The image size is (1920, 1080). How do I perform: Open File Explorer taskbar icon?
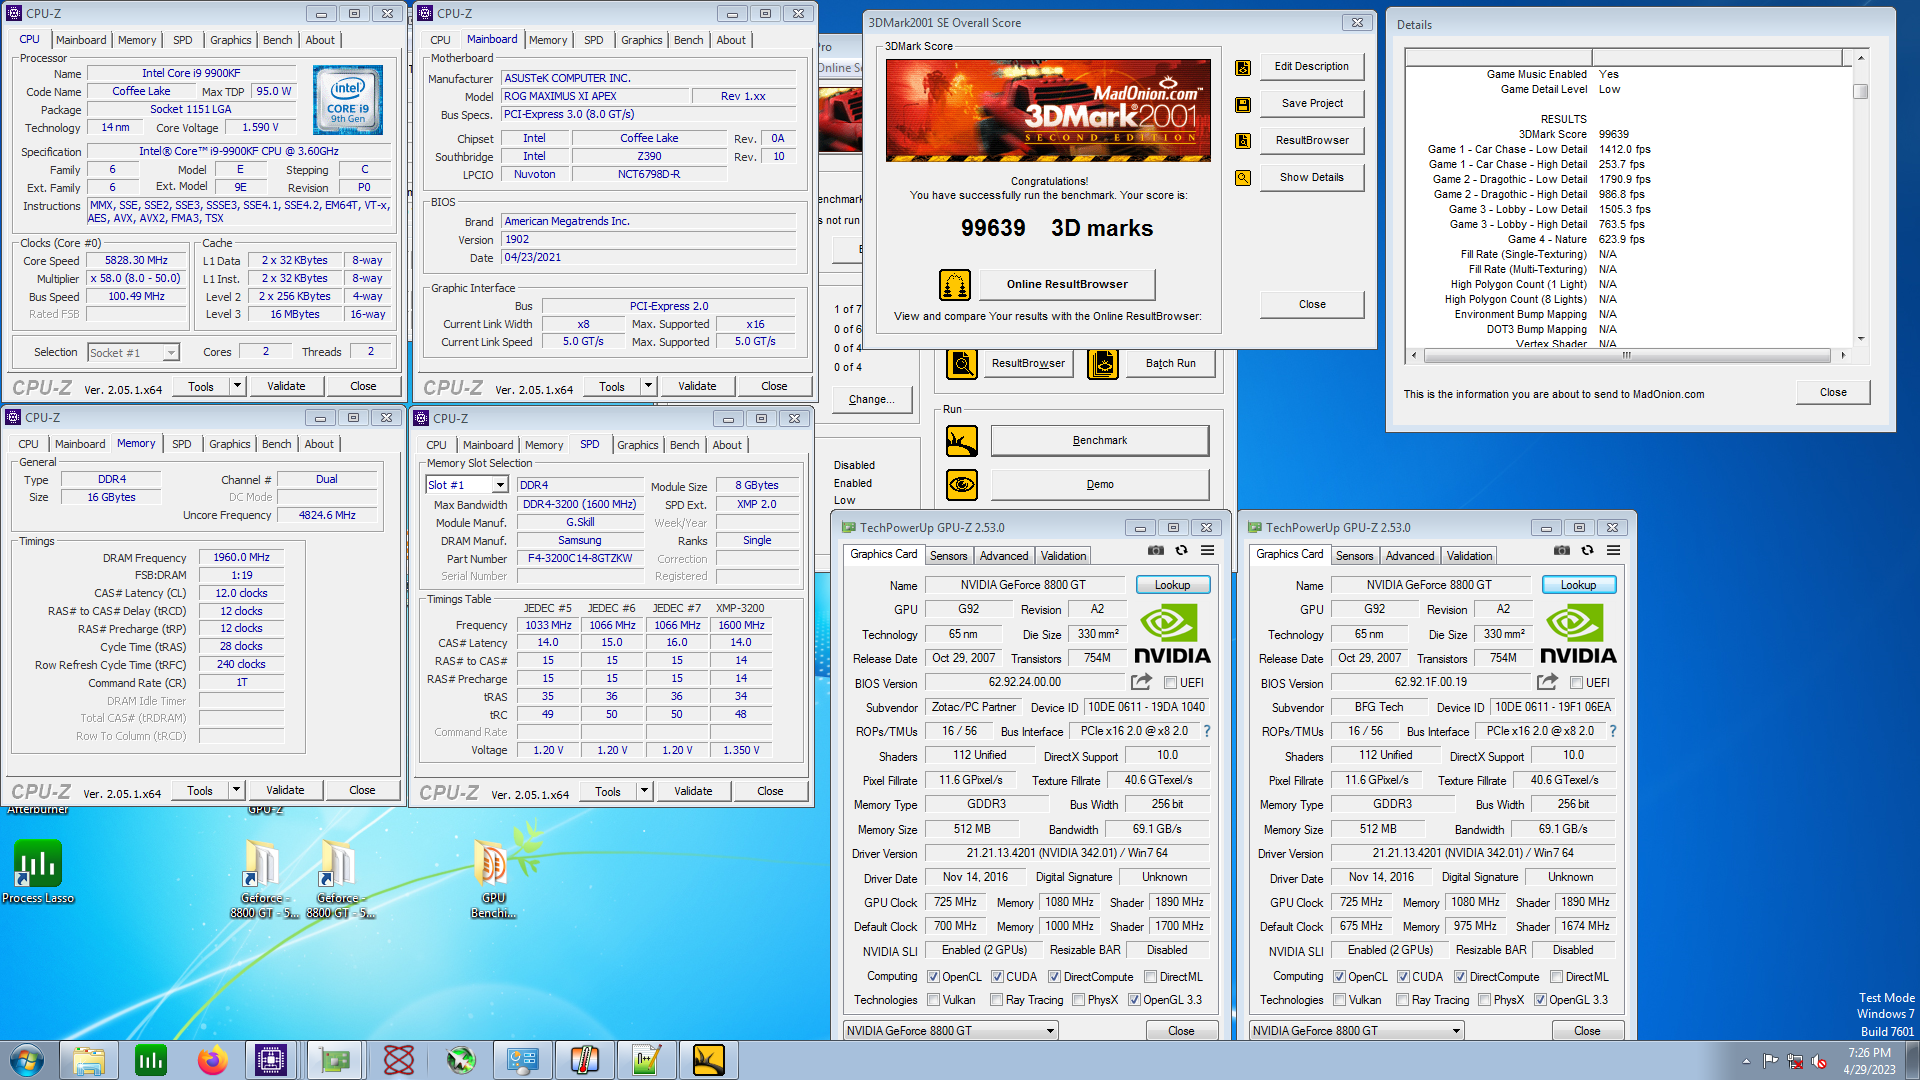pyautogui.click(x=89, y=1060)
